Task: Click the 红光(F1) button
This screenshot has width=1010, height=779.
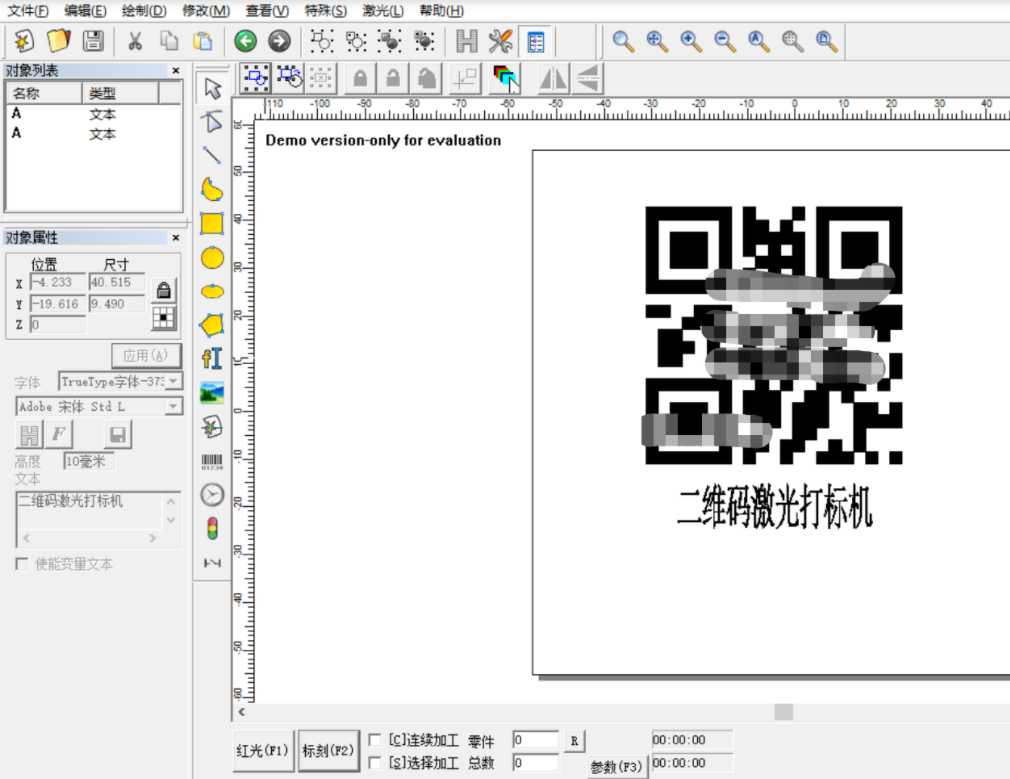Action: coord(263,751)
